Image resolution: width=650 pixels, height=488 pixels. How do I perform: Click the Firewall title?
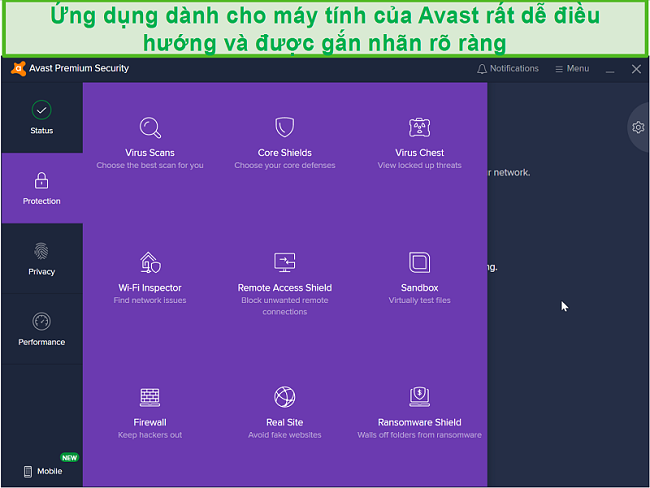pos(150,422)
